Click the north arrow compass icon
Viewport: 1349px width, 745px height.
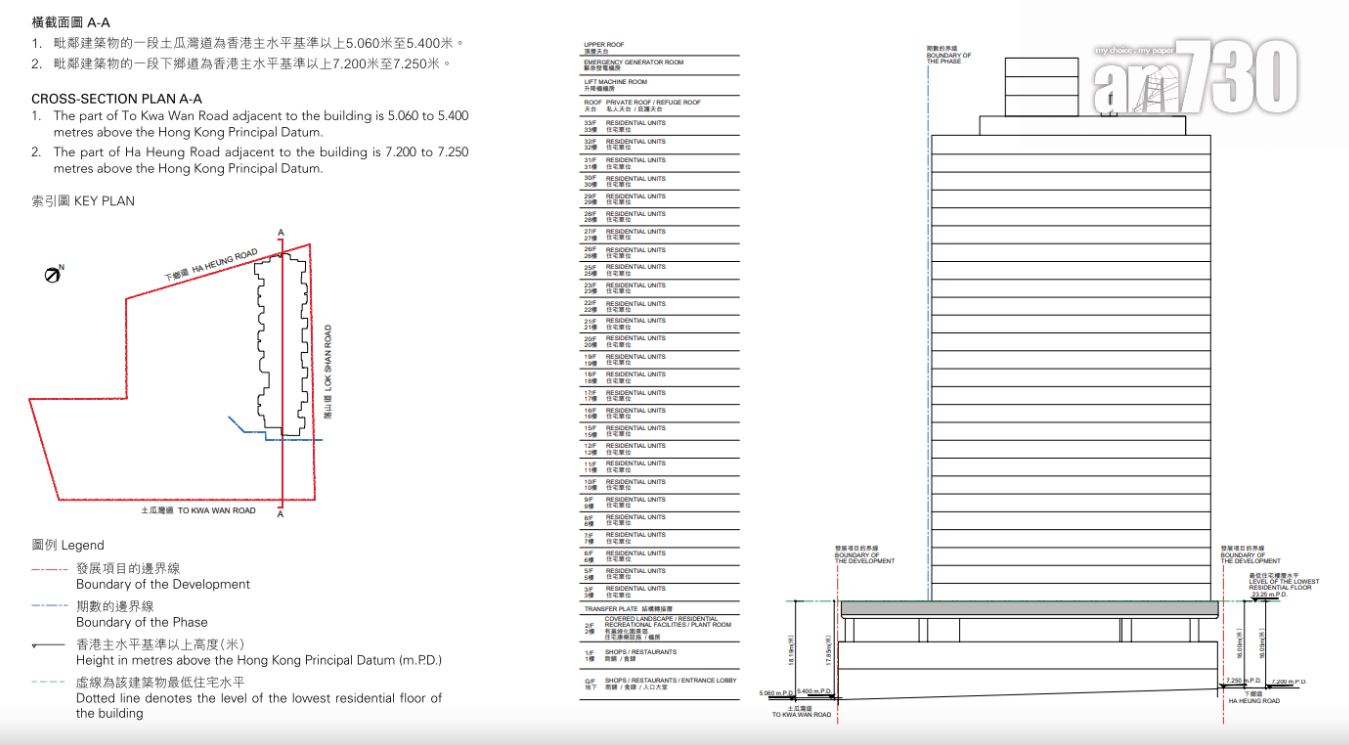point(54,274)
